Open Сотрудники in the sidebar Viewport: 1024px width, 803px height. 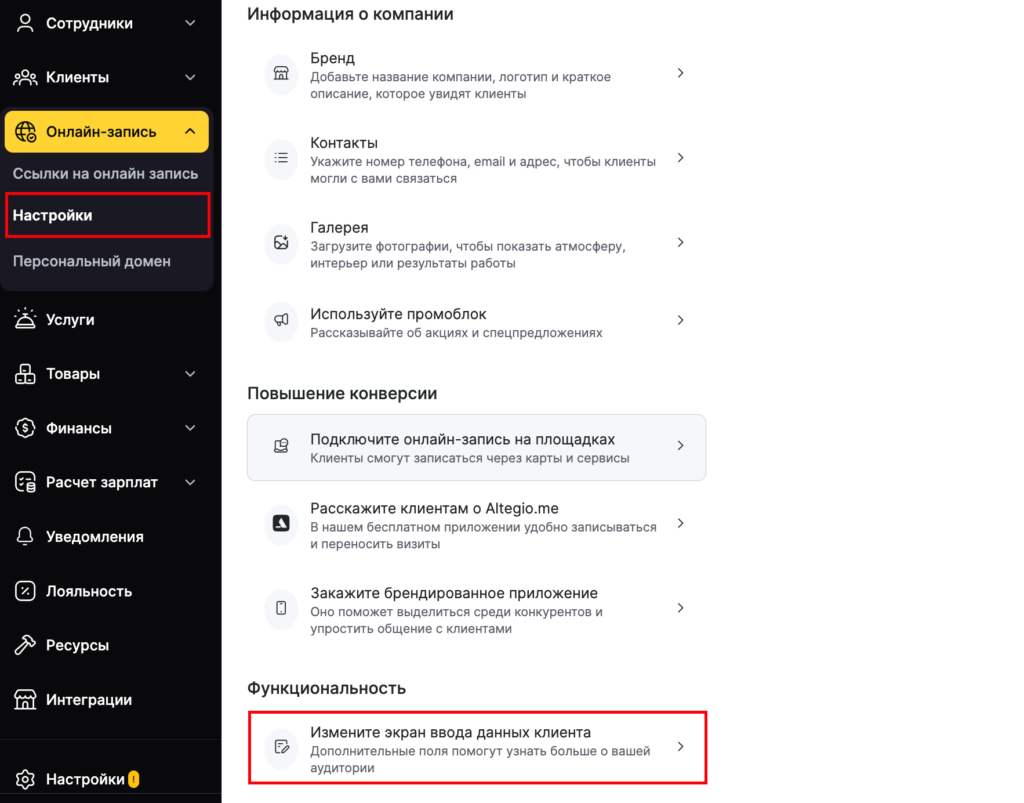[x=89, y=23]
